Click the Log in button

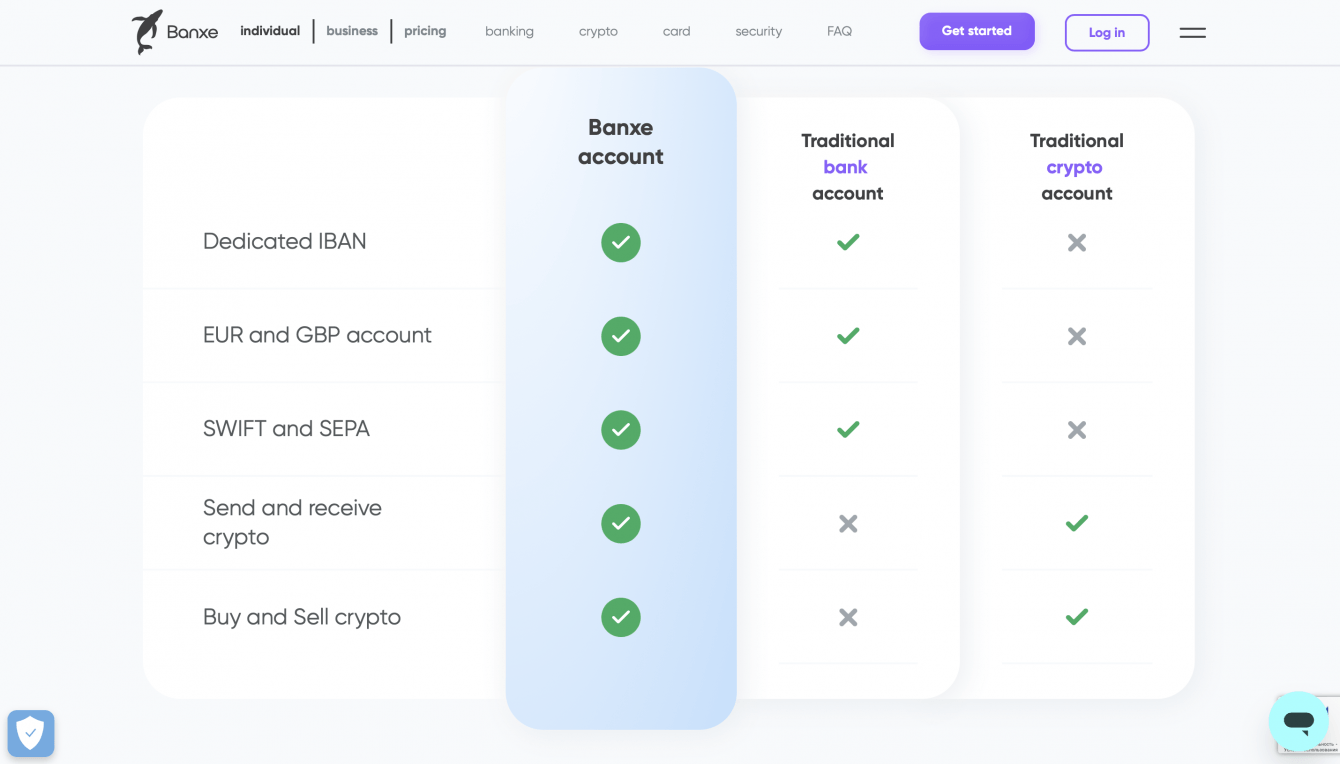(1106, 33)
